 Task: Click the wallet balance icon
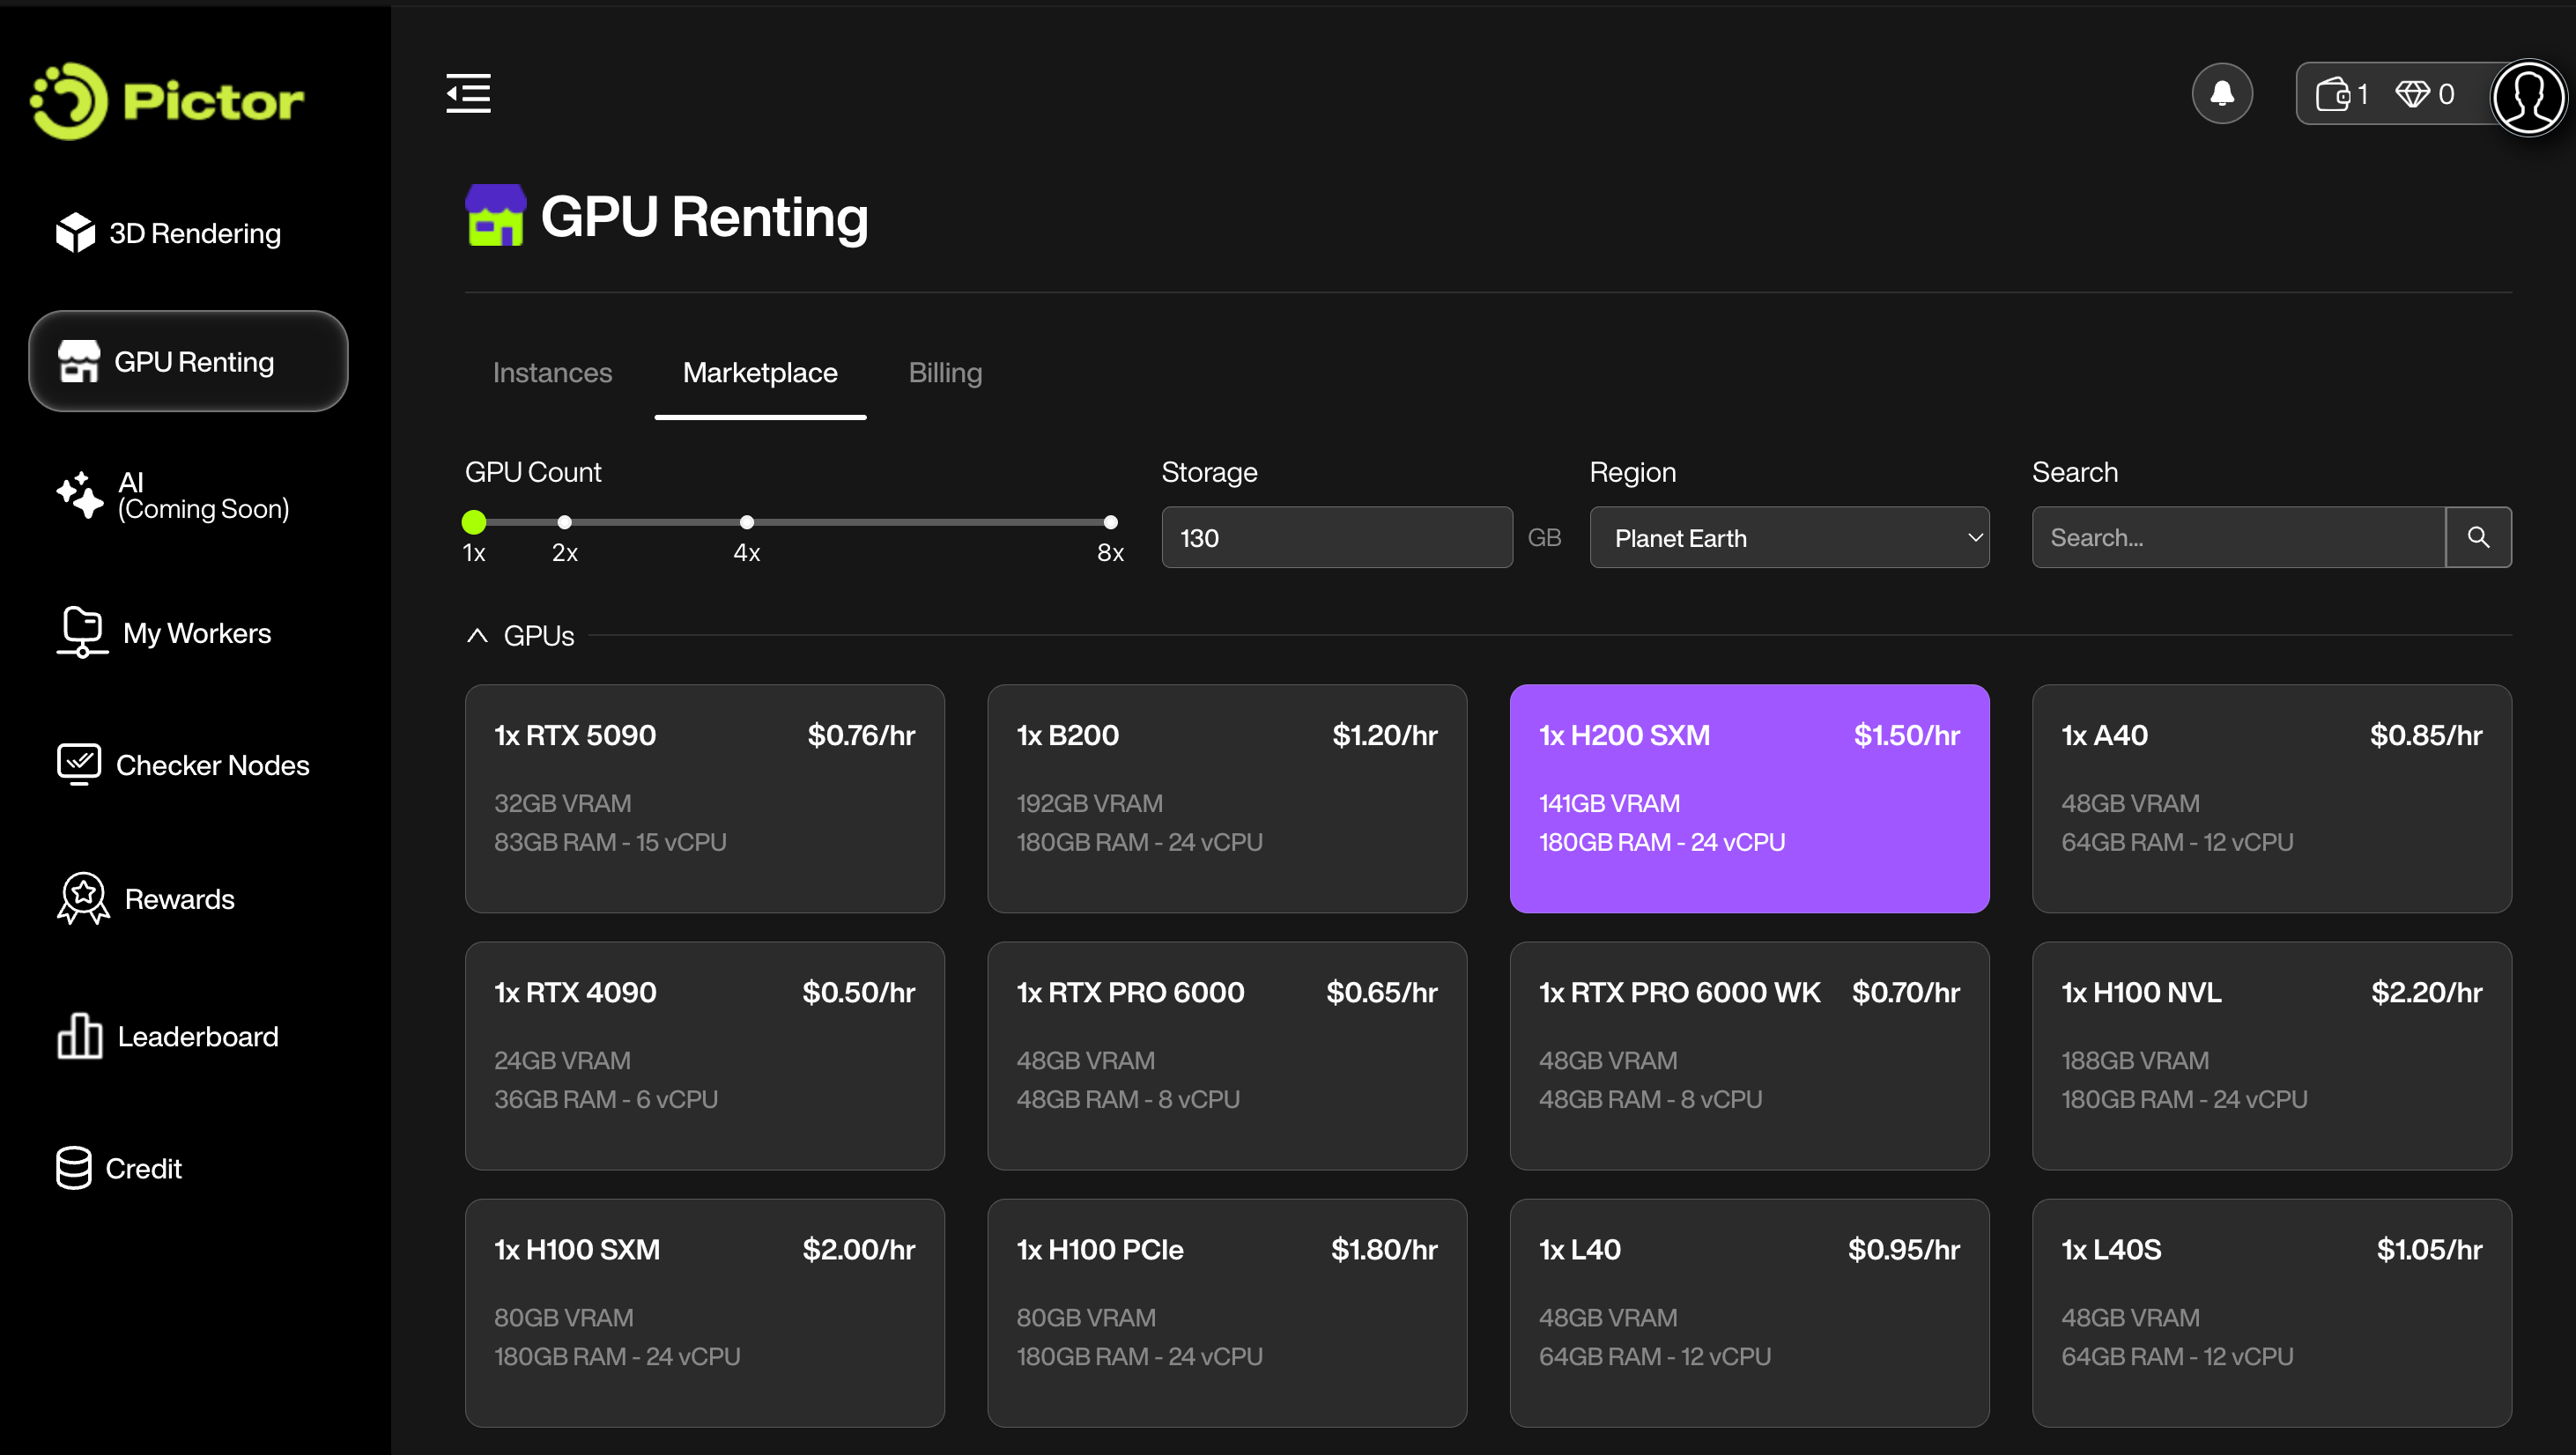coord(2333,94)
